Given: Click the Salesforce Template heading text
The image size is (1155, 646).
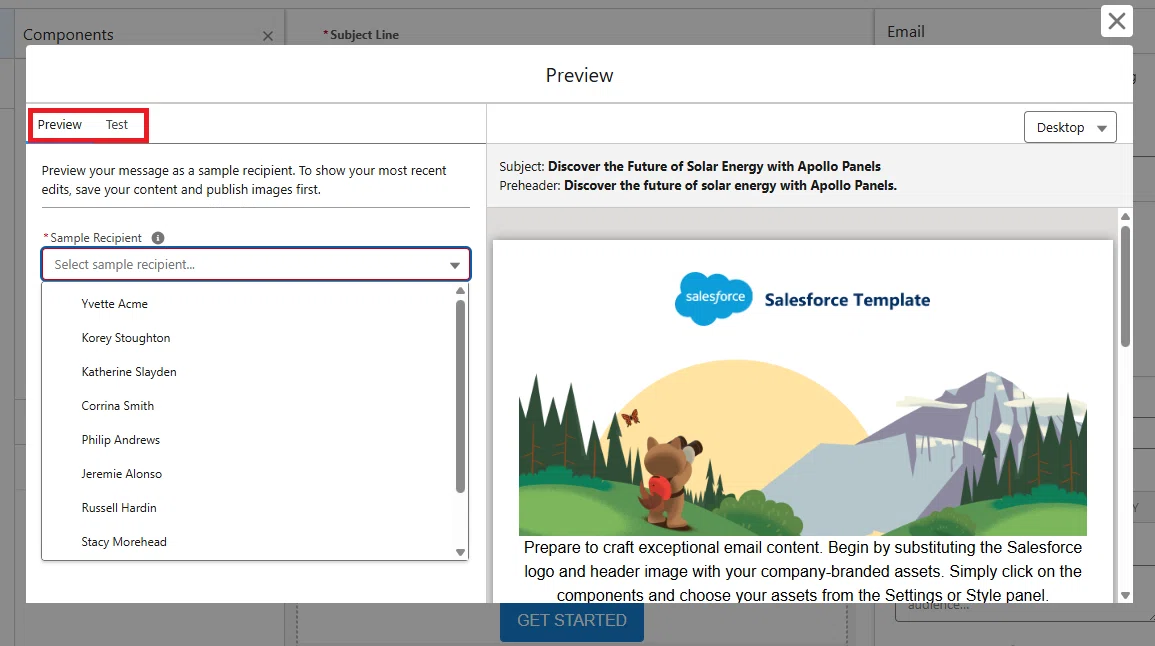Looking at the screenshot, I should 847,300.
